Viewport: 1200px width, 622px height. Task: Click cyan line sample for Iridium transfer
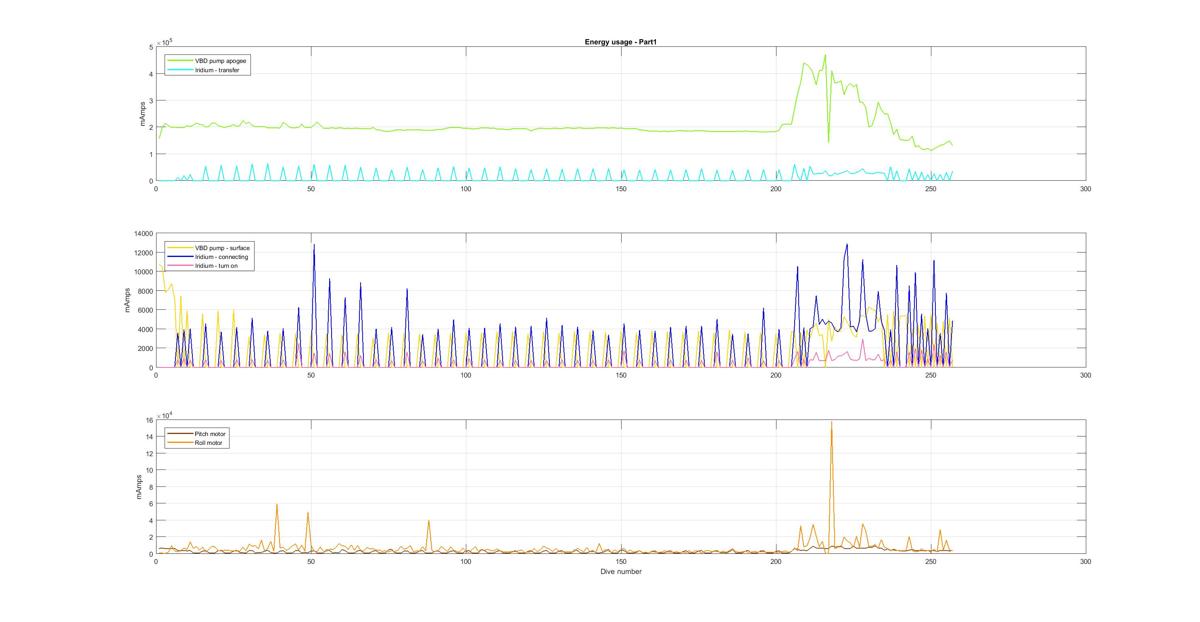click(179, 69)
